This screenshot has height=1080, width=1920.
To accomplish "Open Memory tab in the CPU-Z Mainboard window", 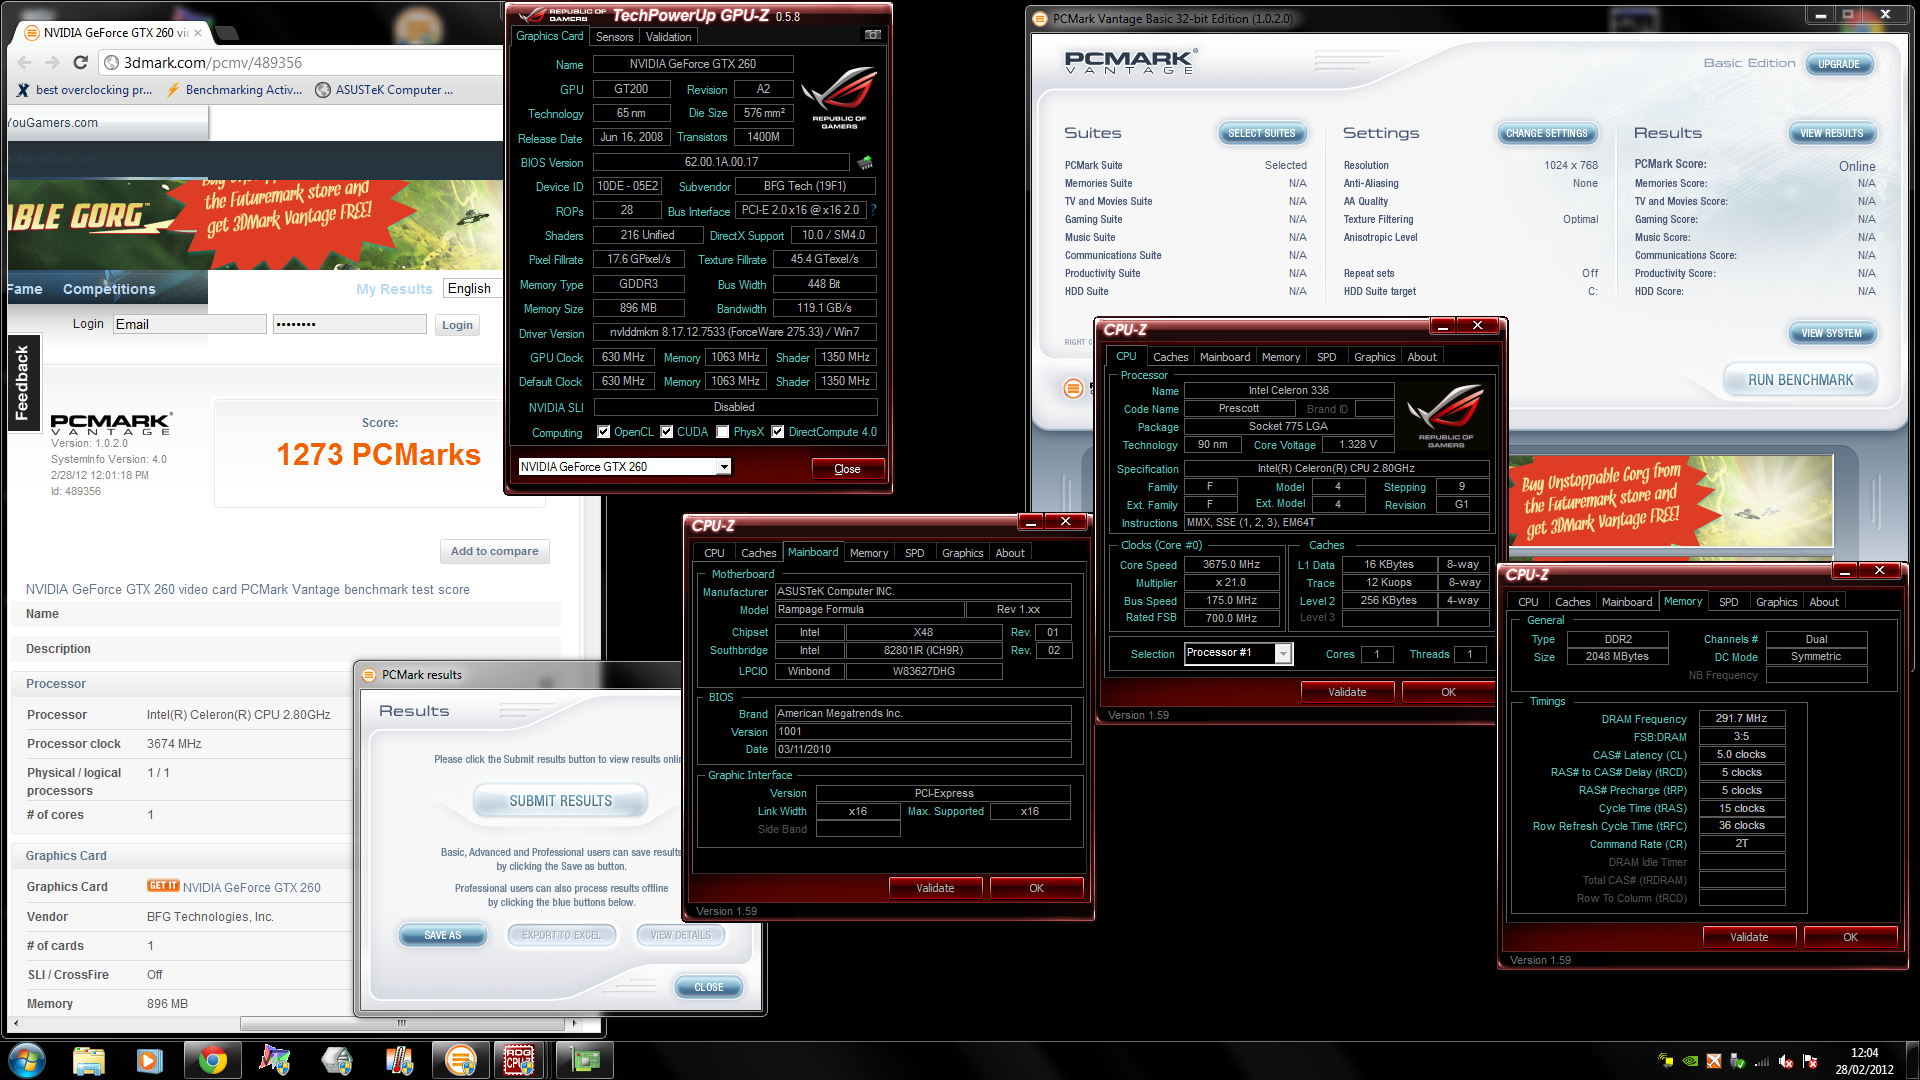I will coord(868,553).
